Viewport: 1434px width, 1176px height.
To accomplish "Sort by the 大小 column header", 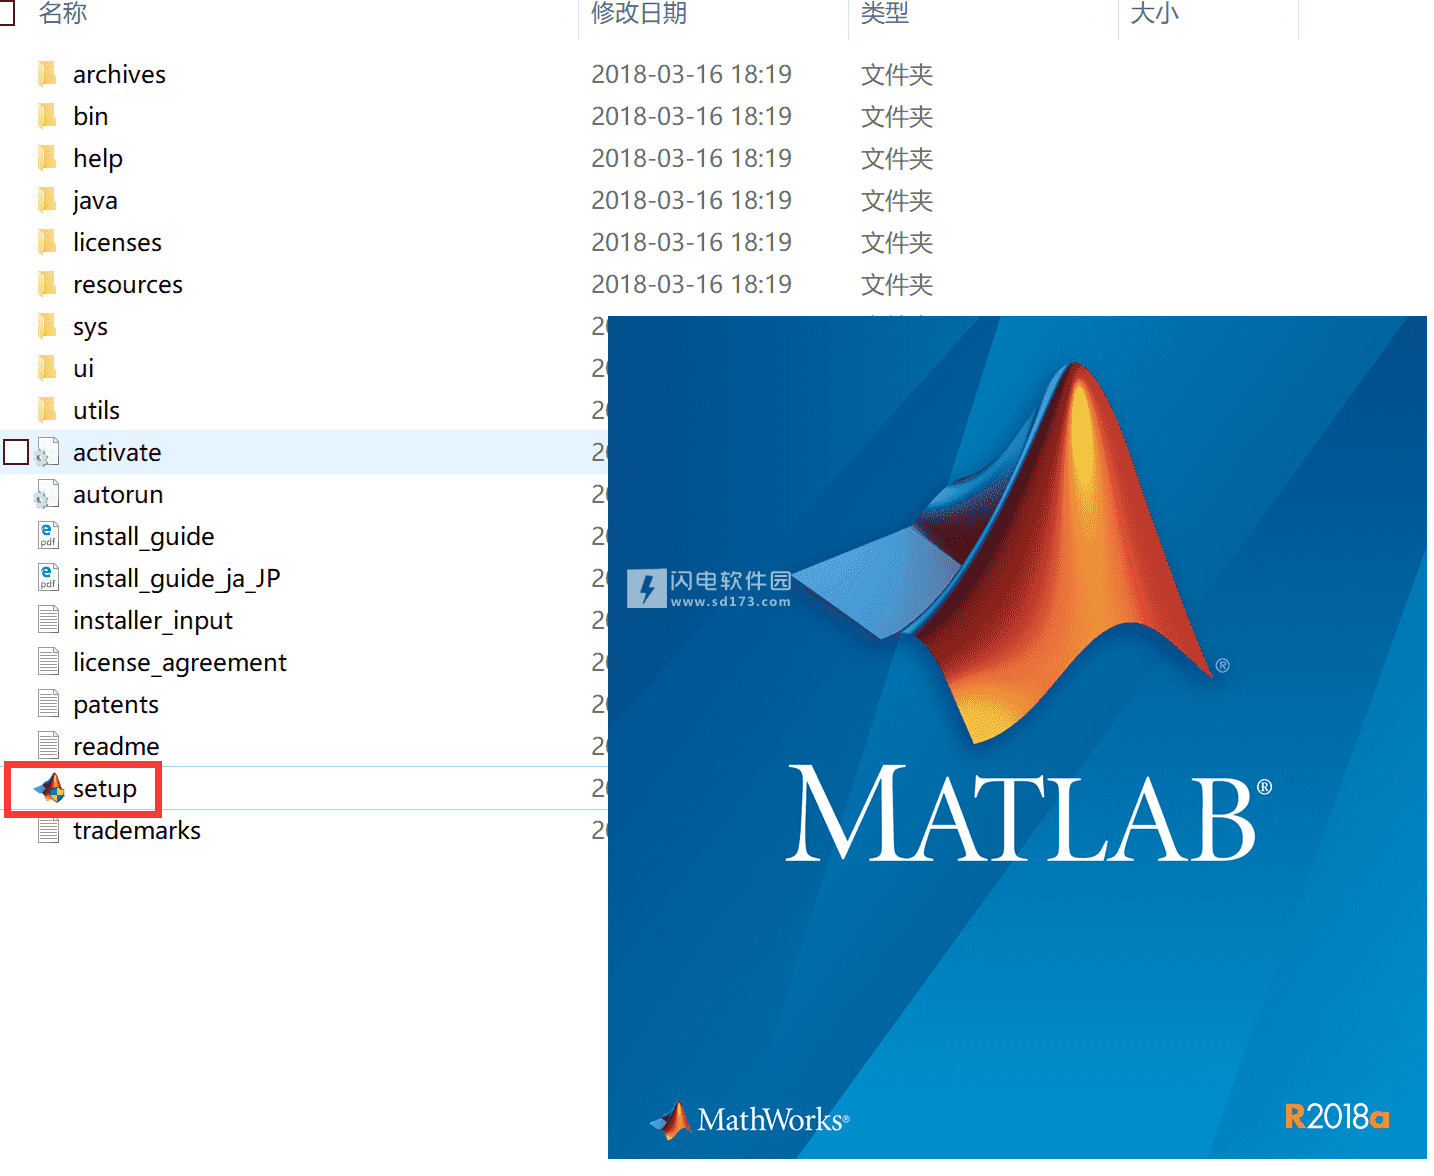I will (x=1154, y=13).
